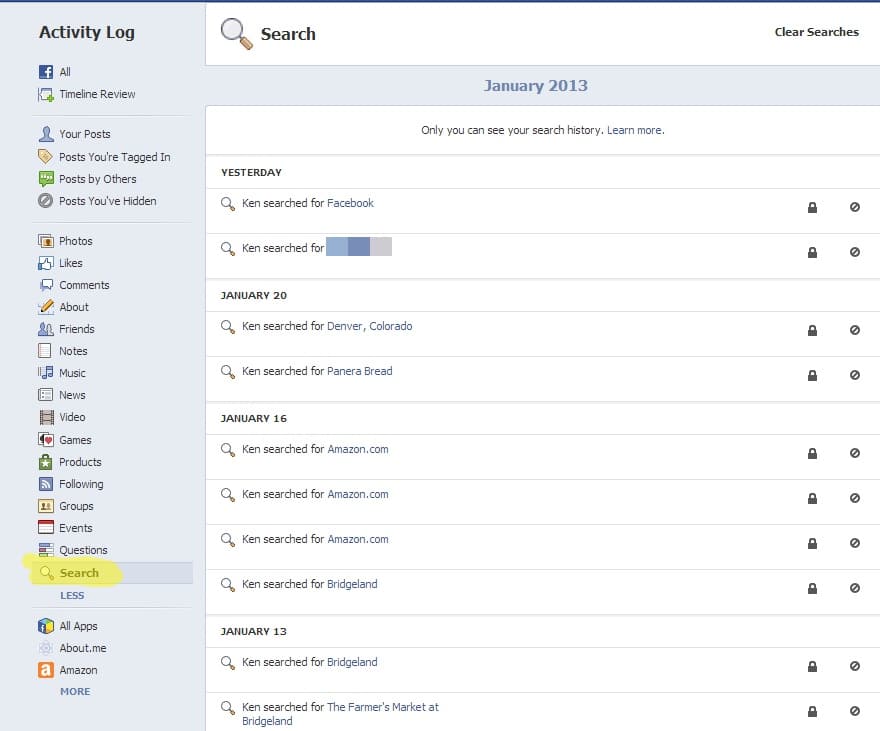Show Games activity

(65, 440)
